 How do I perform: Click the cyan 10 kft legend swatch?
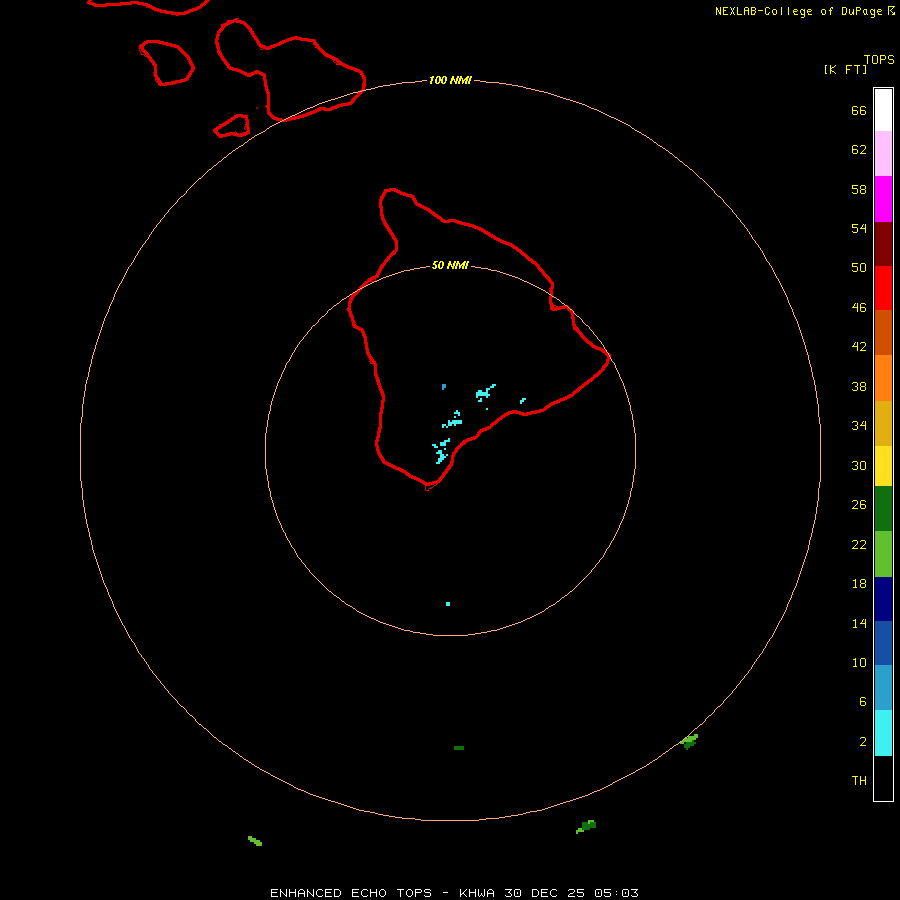883,733
